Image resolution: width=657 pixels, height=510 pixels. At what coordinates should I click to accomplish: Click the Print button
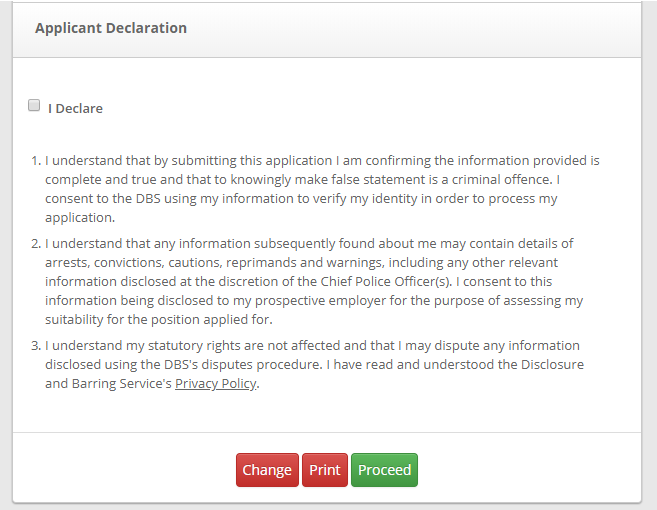click(x=325, y=470)
